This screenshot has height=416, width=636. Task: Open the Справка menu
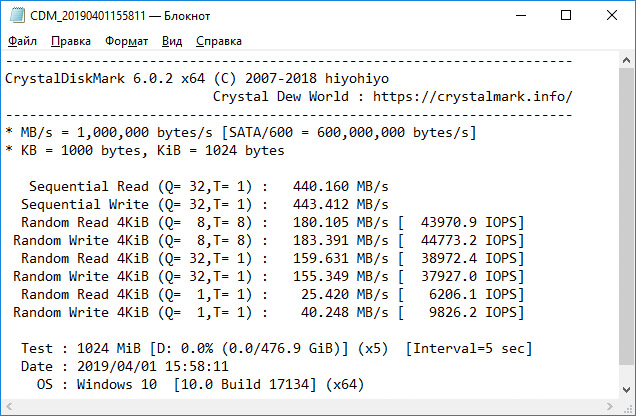219,41
